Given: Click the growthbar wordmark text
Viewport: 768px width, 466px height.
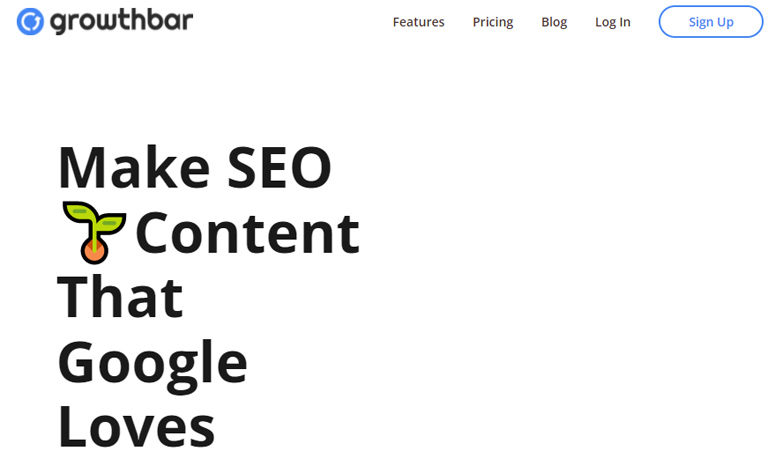Looking at the screenshot, I should (x=121, y=21).
